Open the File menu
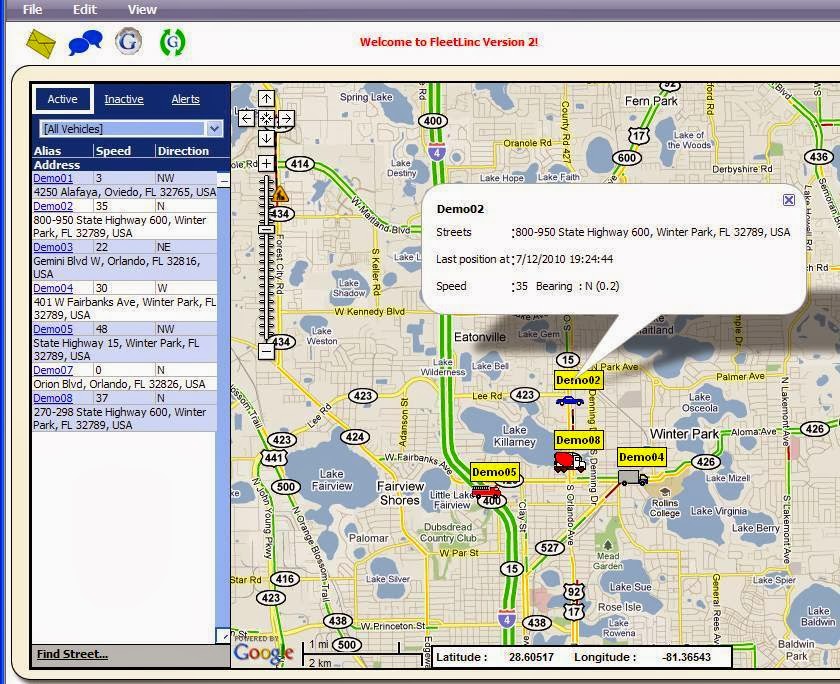 pyautogui.click(x=32, y=9)
